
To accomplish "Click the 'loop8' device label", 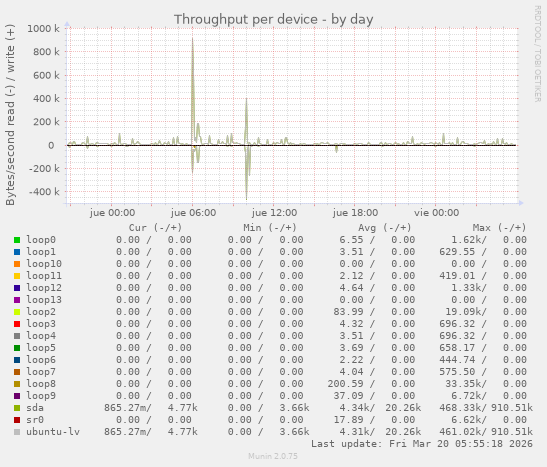I will pos(41,384).
